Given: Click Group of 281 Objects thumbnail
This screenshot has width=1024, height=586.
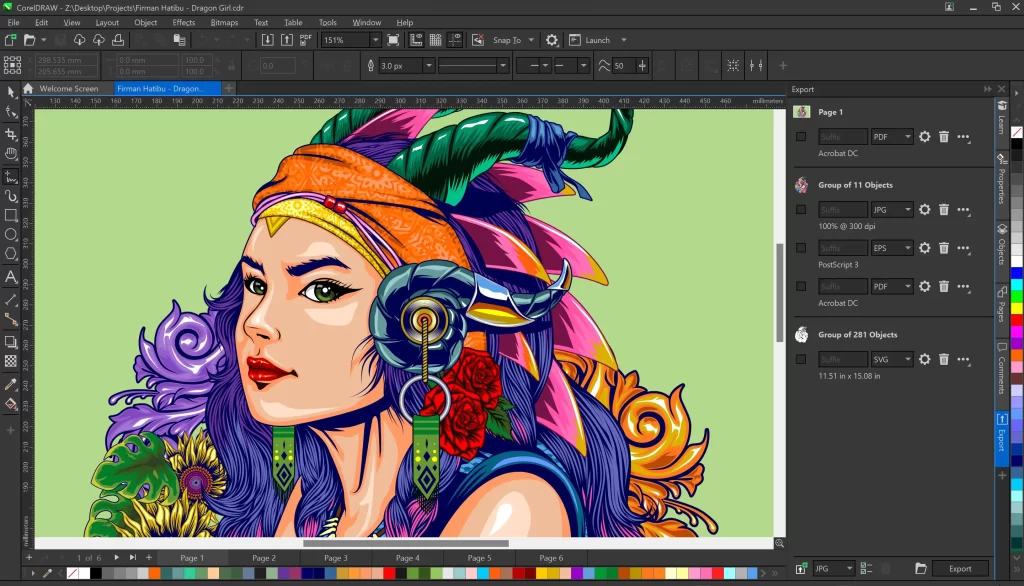Looking at the screenshot, I should pyautogui.click(x=801, y=334).
